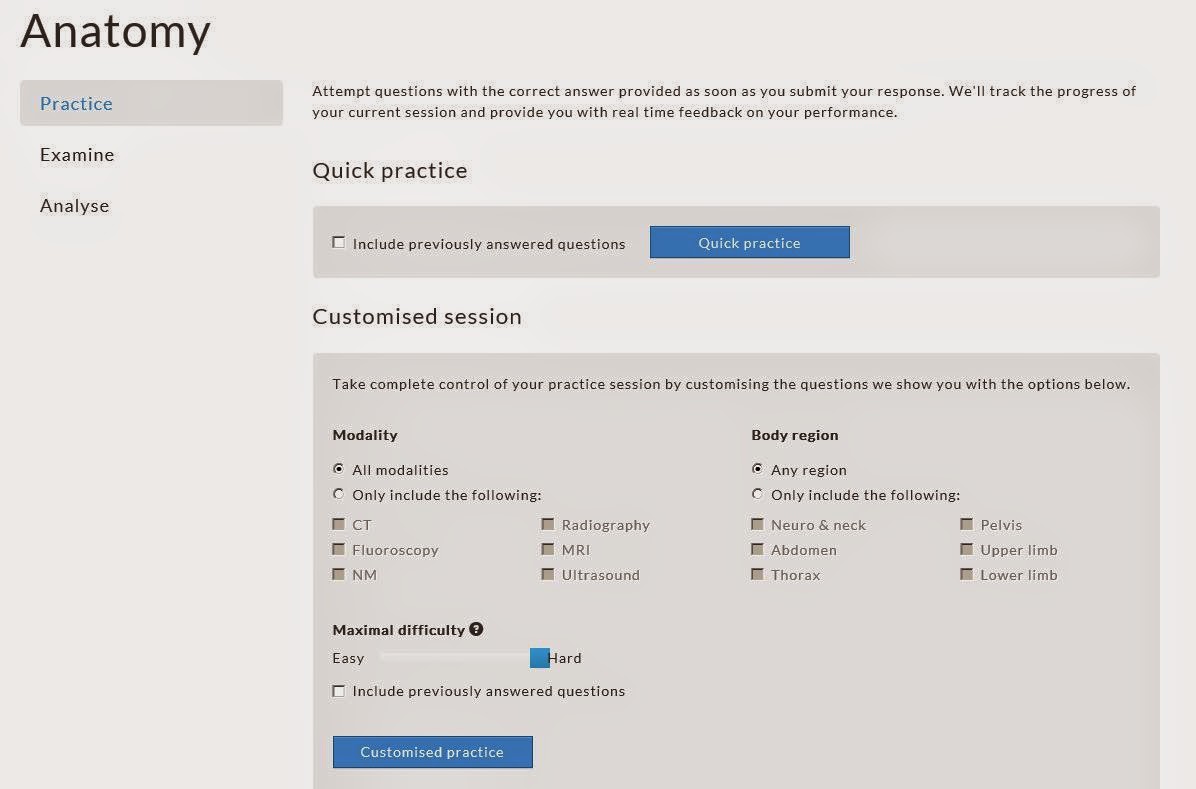1196x789 pixels.
Task: Check the Upper limb body region
Action: [966, 549]
